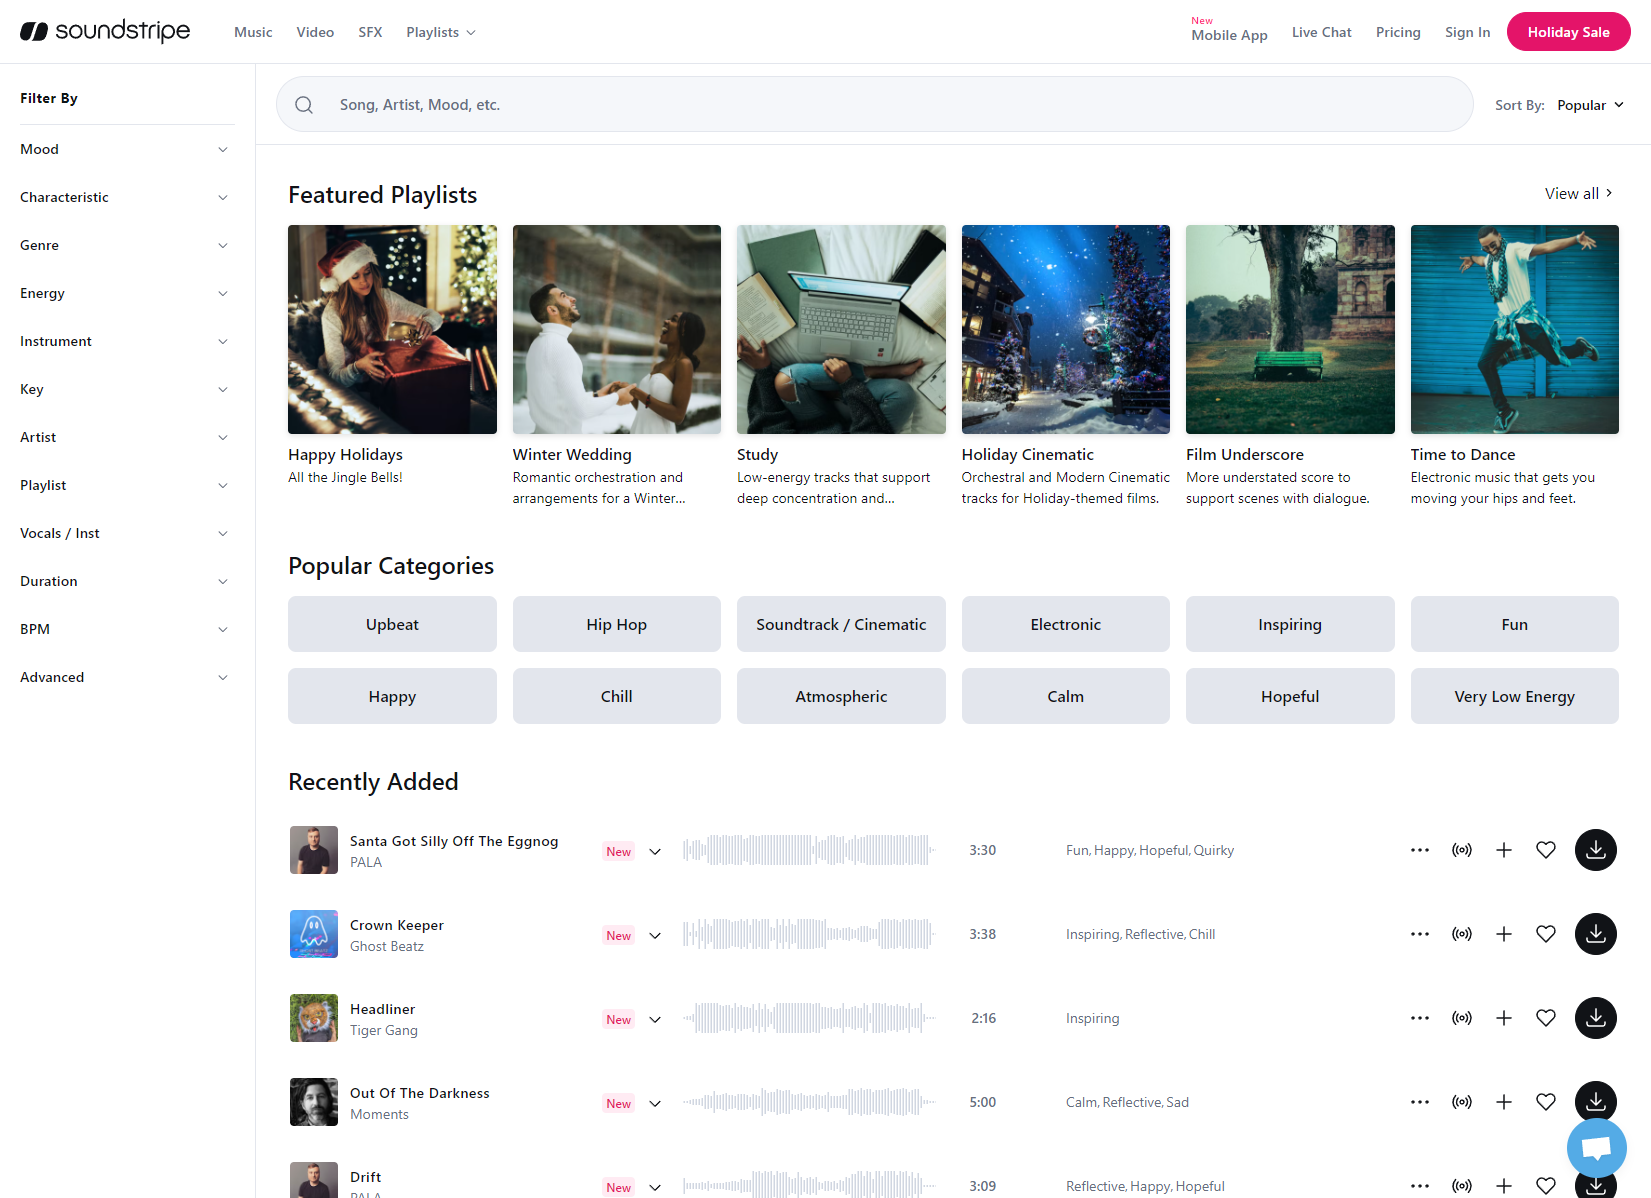
Task: Favorite the Headliner track with heart
Action: tap(1545, 1018)
